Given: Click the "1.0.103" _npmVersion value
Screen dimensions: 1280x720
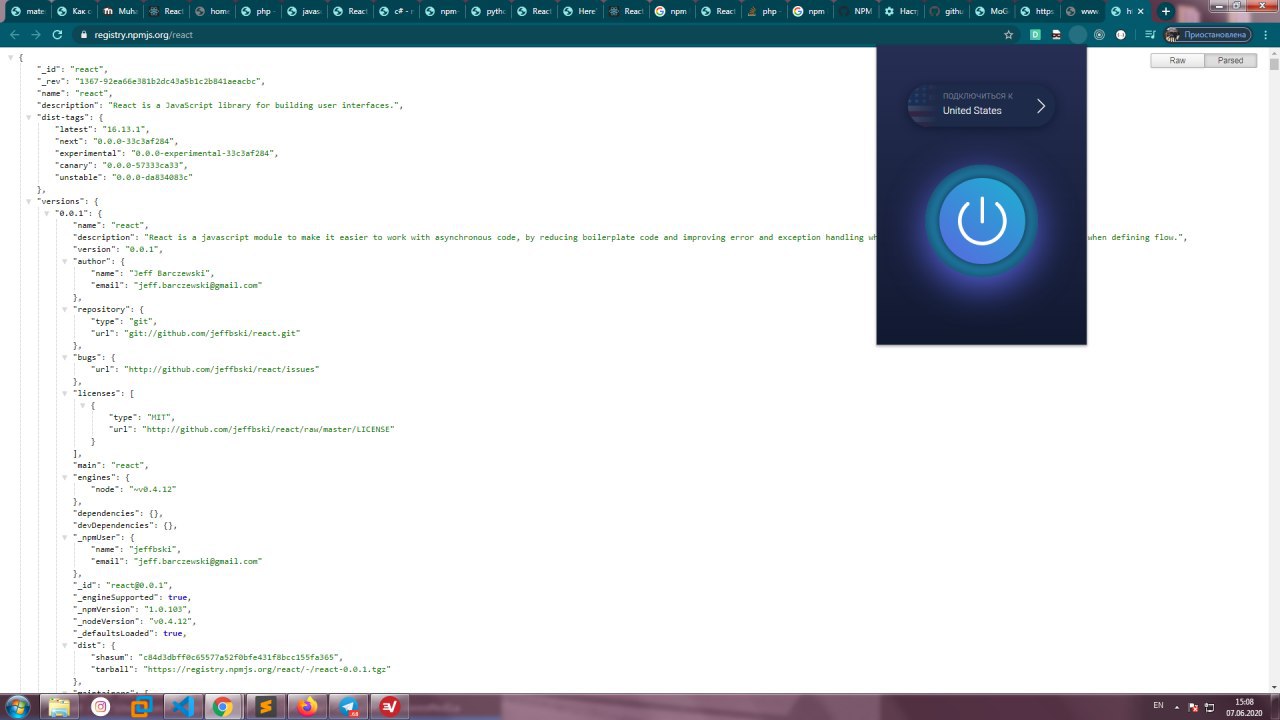Looking at the screenshot, I should click(x=163, y=609).
